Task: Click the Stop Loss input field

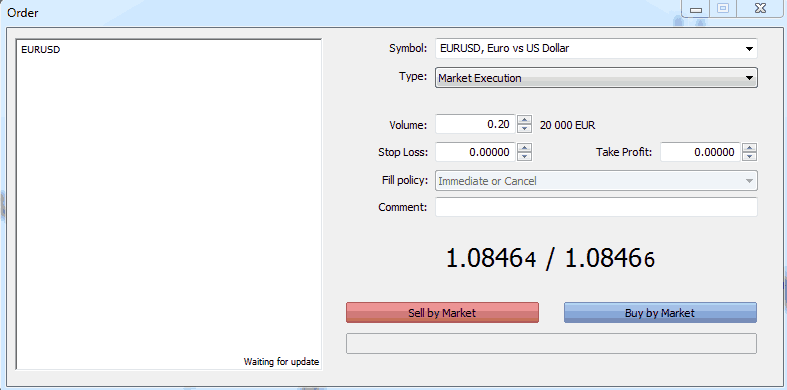Action: coord(475,152)
